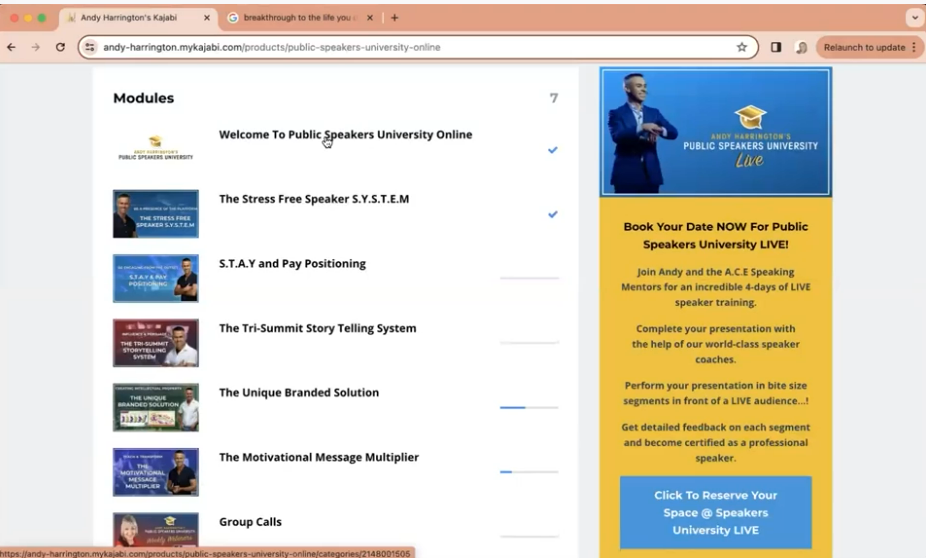
Task: Click checkmark beside Welcome To Public Speakers module
Action: click(552, 150)
